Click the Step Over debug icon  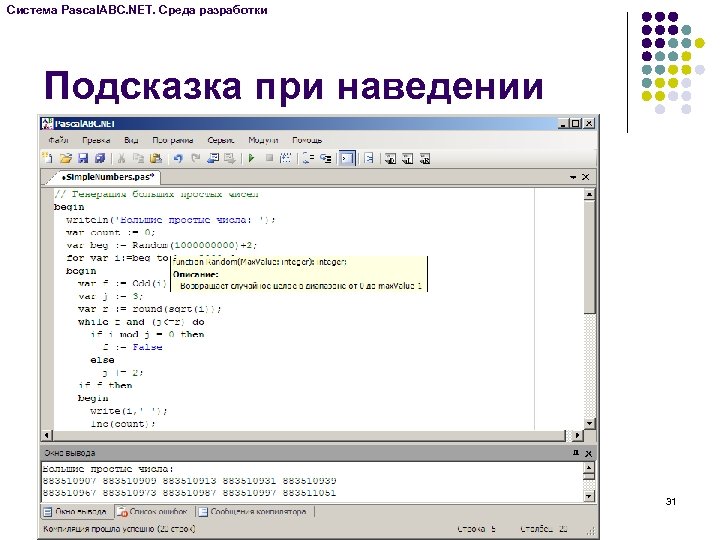pos(308,158)
